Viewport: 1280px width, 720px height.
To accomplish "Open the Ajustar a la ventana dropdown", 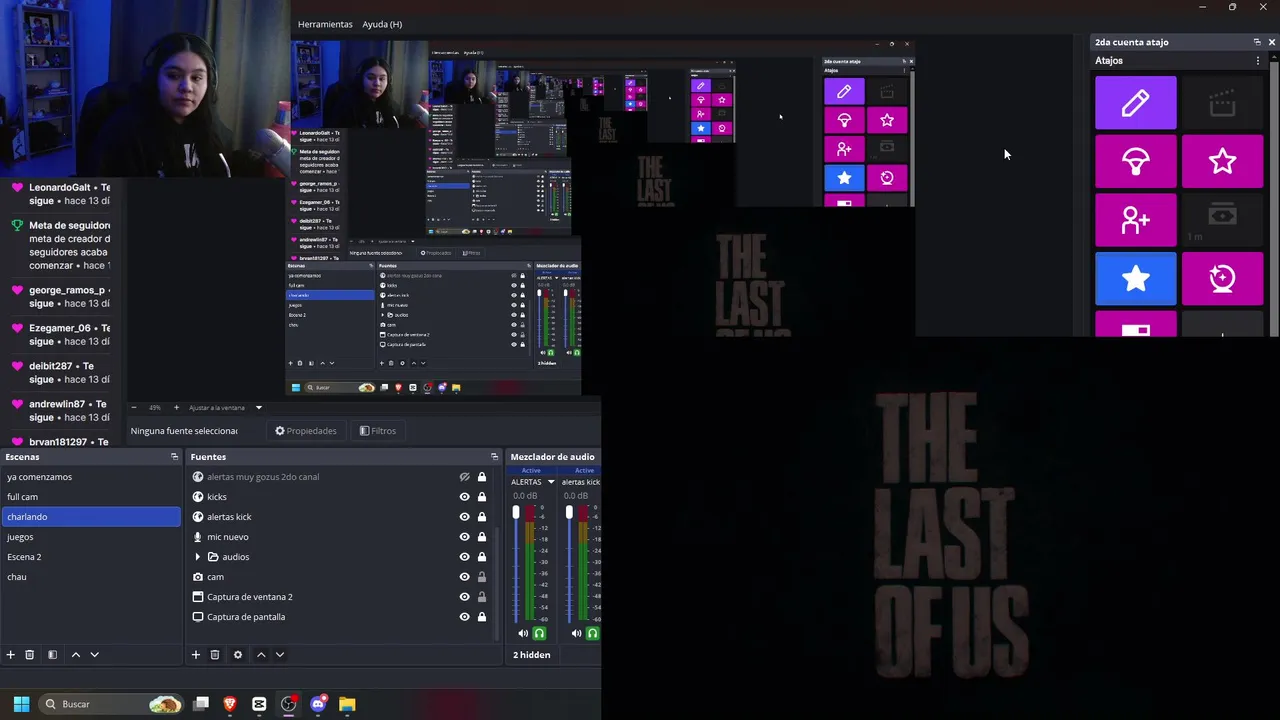I will [258, 407].
